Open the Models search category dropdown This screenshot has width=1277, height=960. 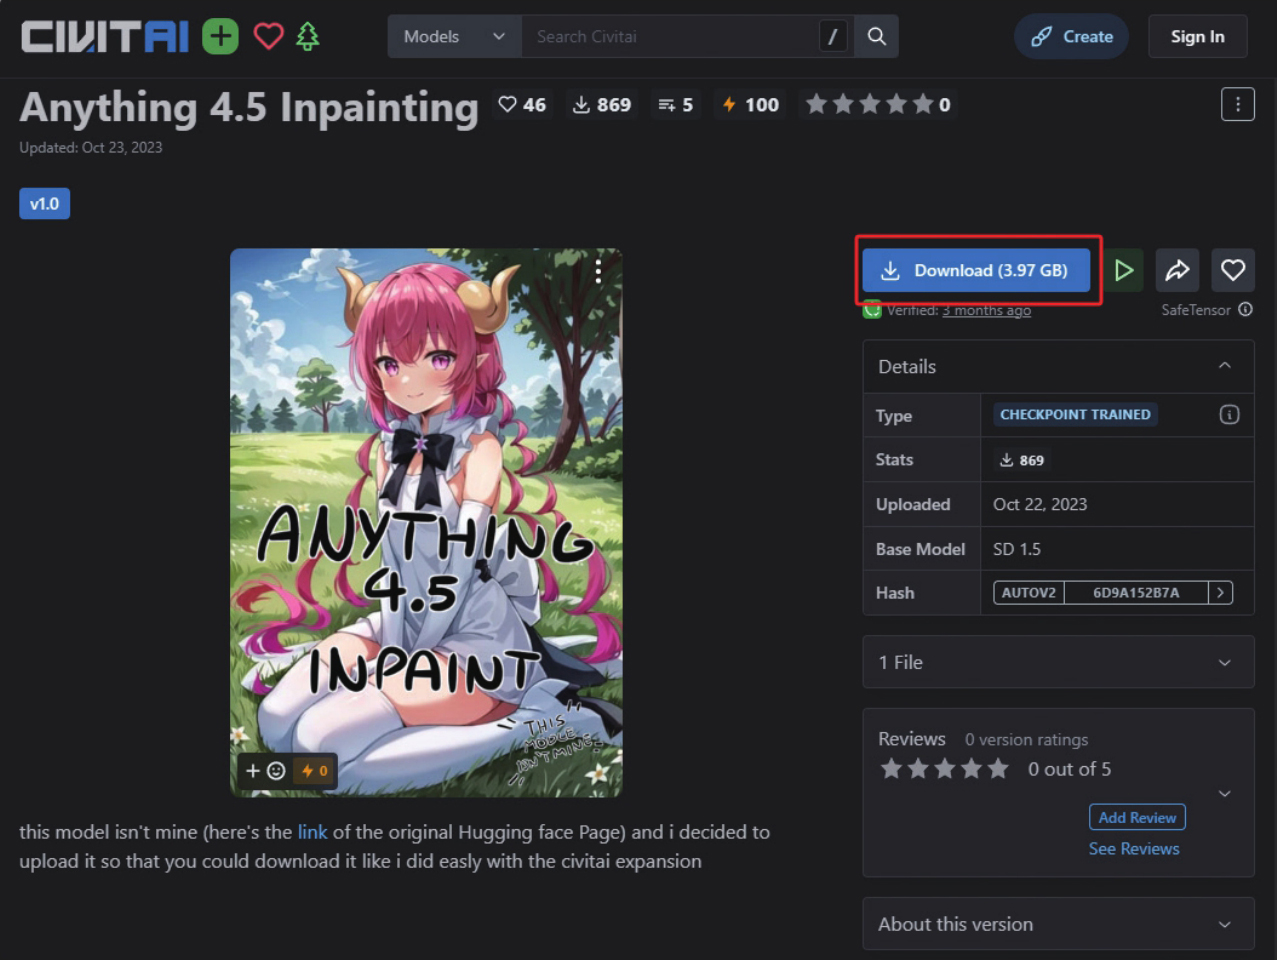pyautogui.click(x=455, y=37)
